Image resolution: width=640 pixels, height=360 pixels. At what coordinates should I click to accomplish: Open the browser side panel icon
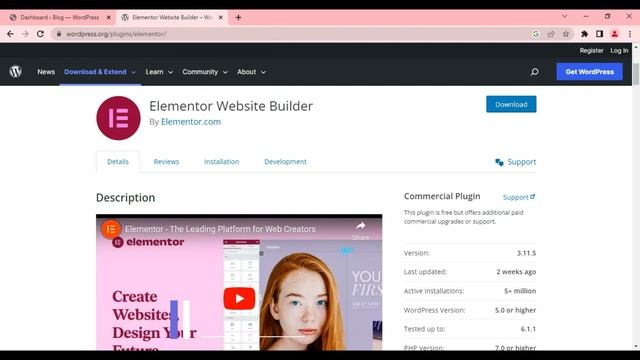click(x=599, y=34)
